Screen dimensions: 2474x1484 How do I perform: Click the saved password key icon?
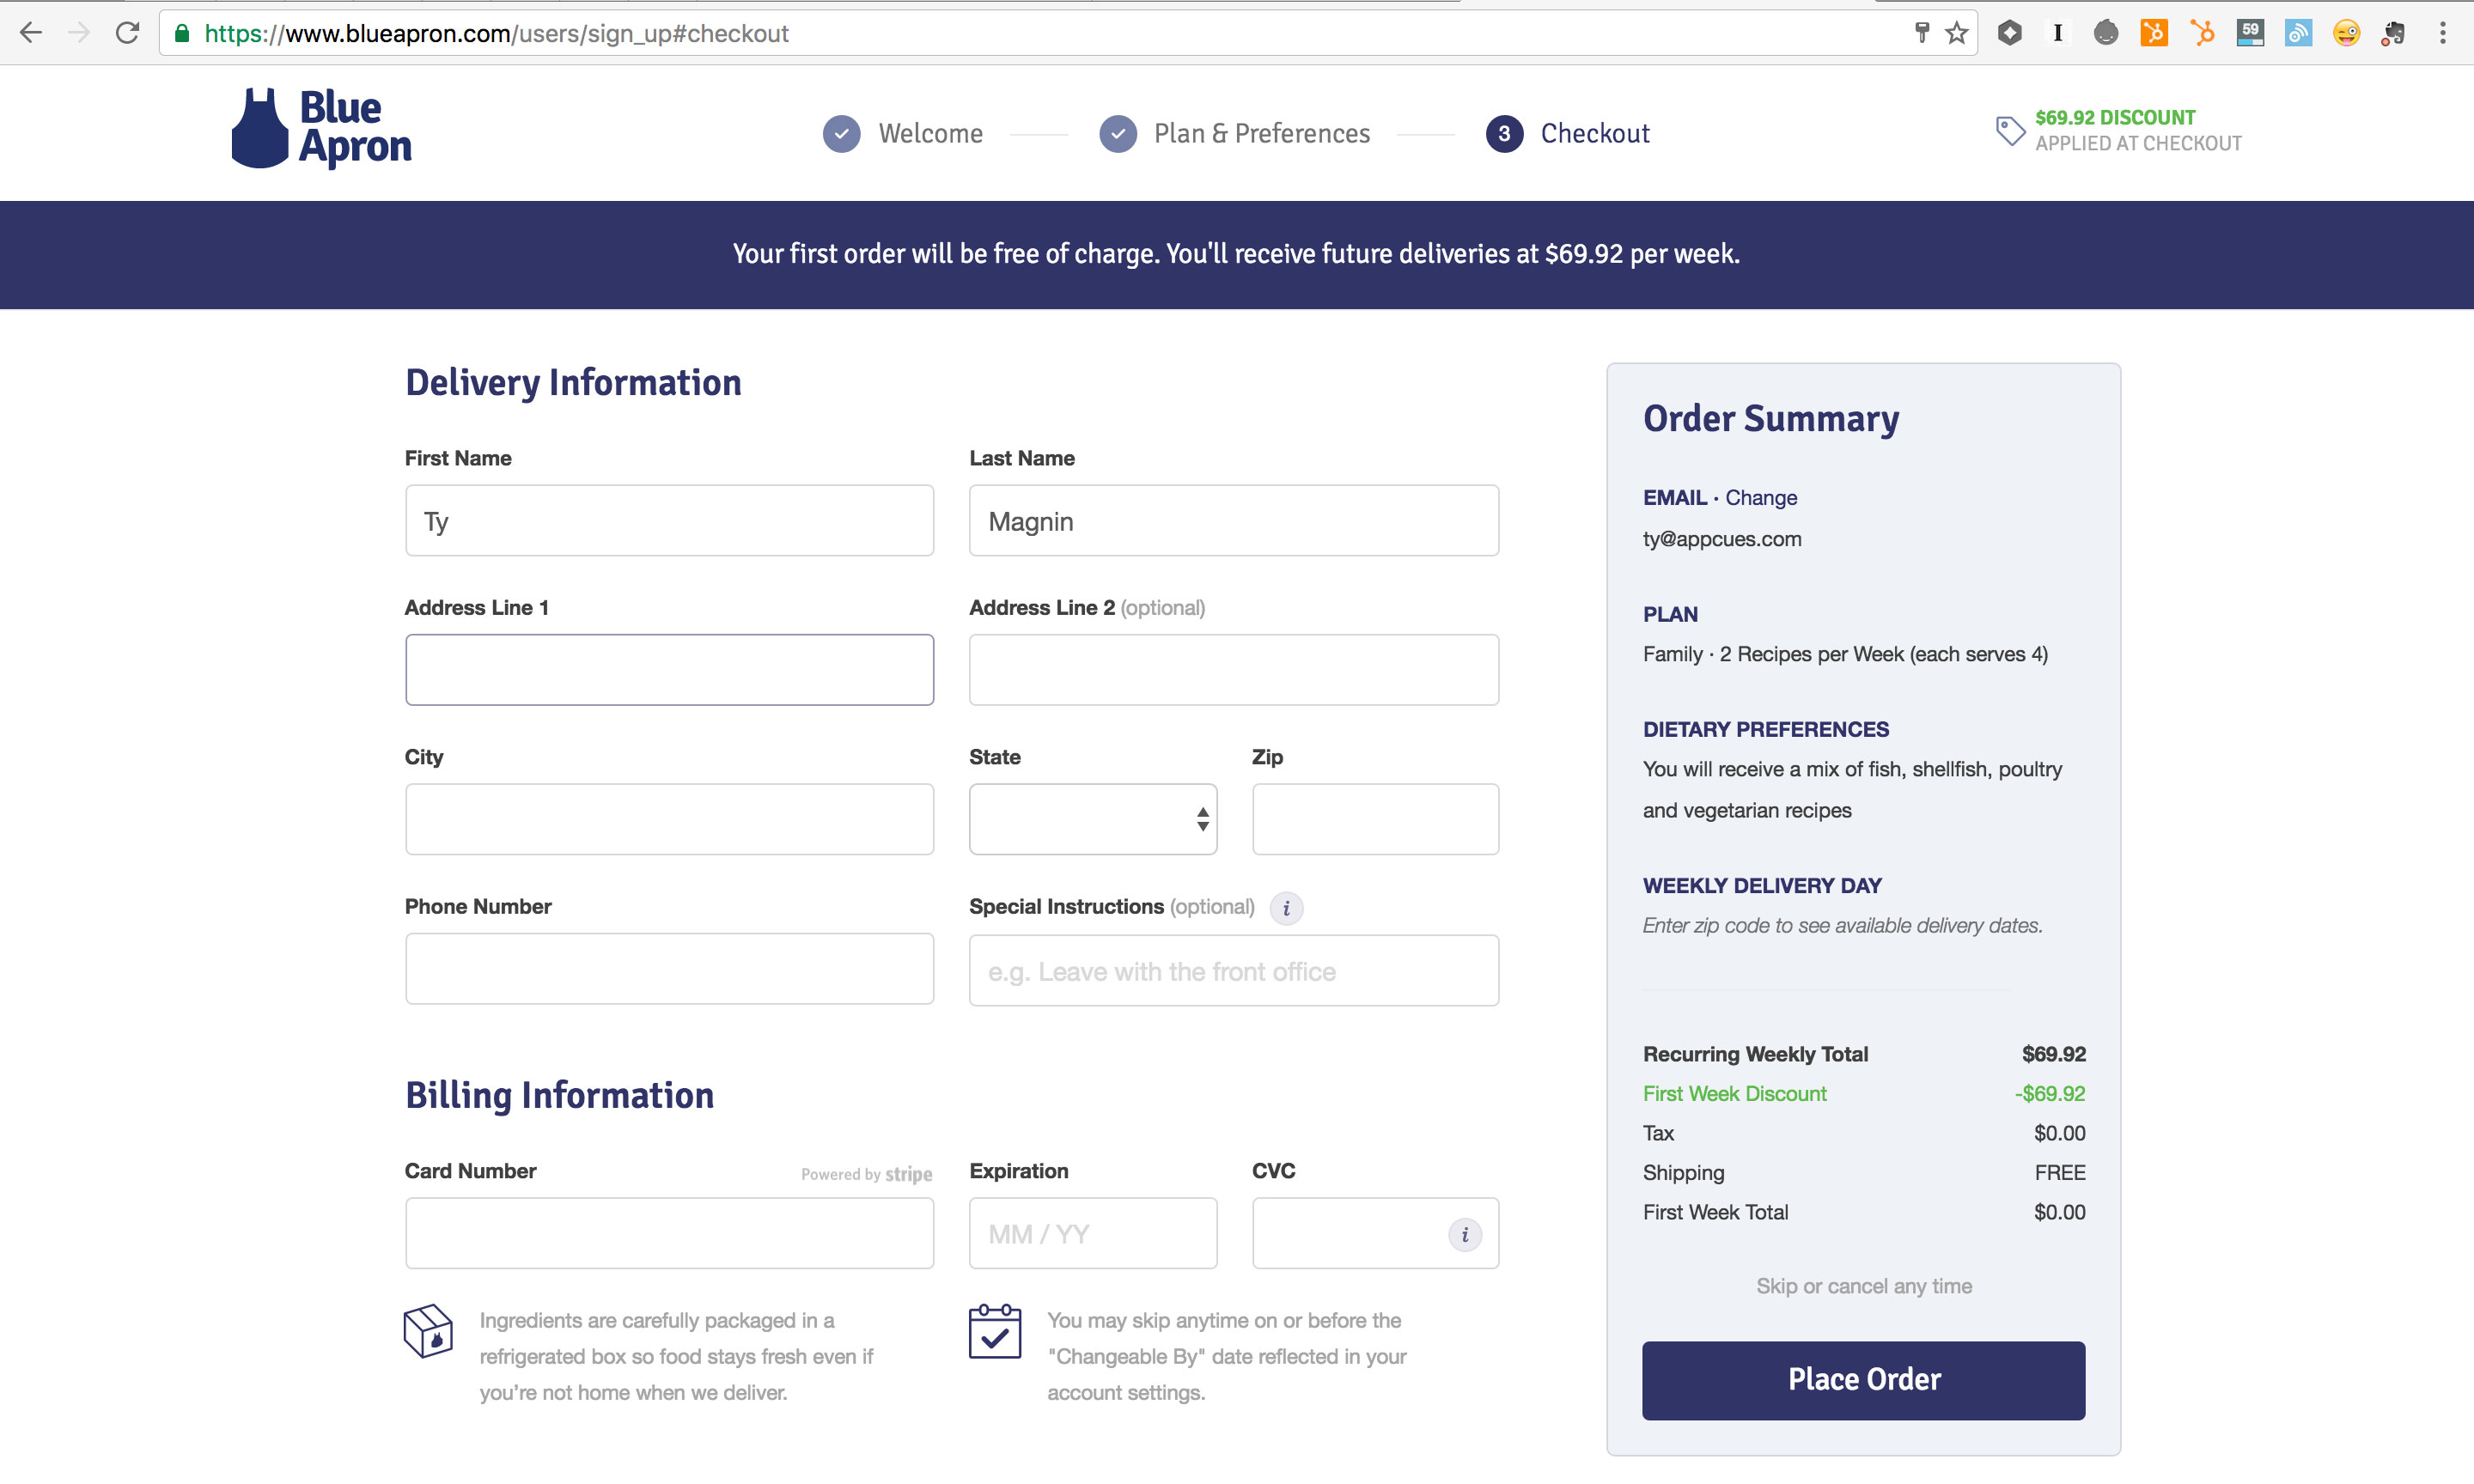[1921, 33]
